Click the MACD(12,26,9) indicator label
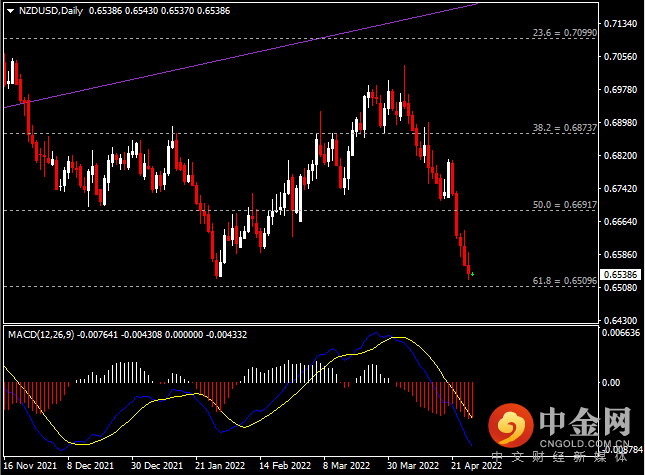Screen dimensions: 645x475 pos(41,335)
